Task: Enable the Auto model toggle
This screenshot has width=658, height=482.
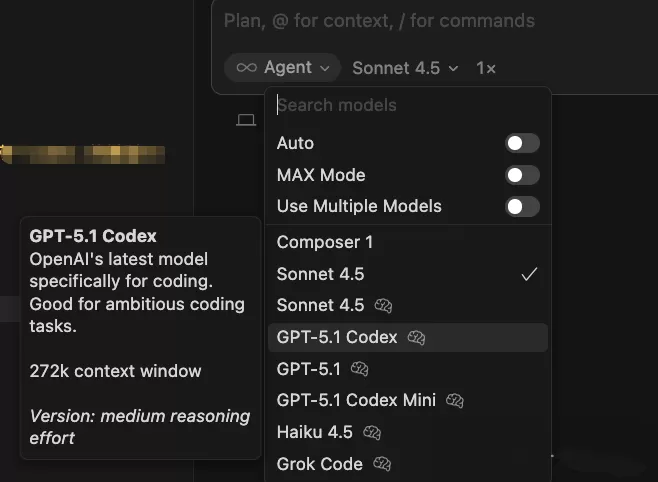Action: click(x=522, y=143)
